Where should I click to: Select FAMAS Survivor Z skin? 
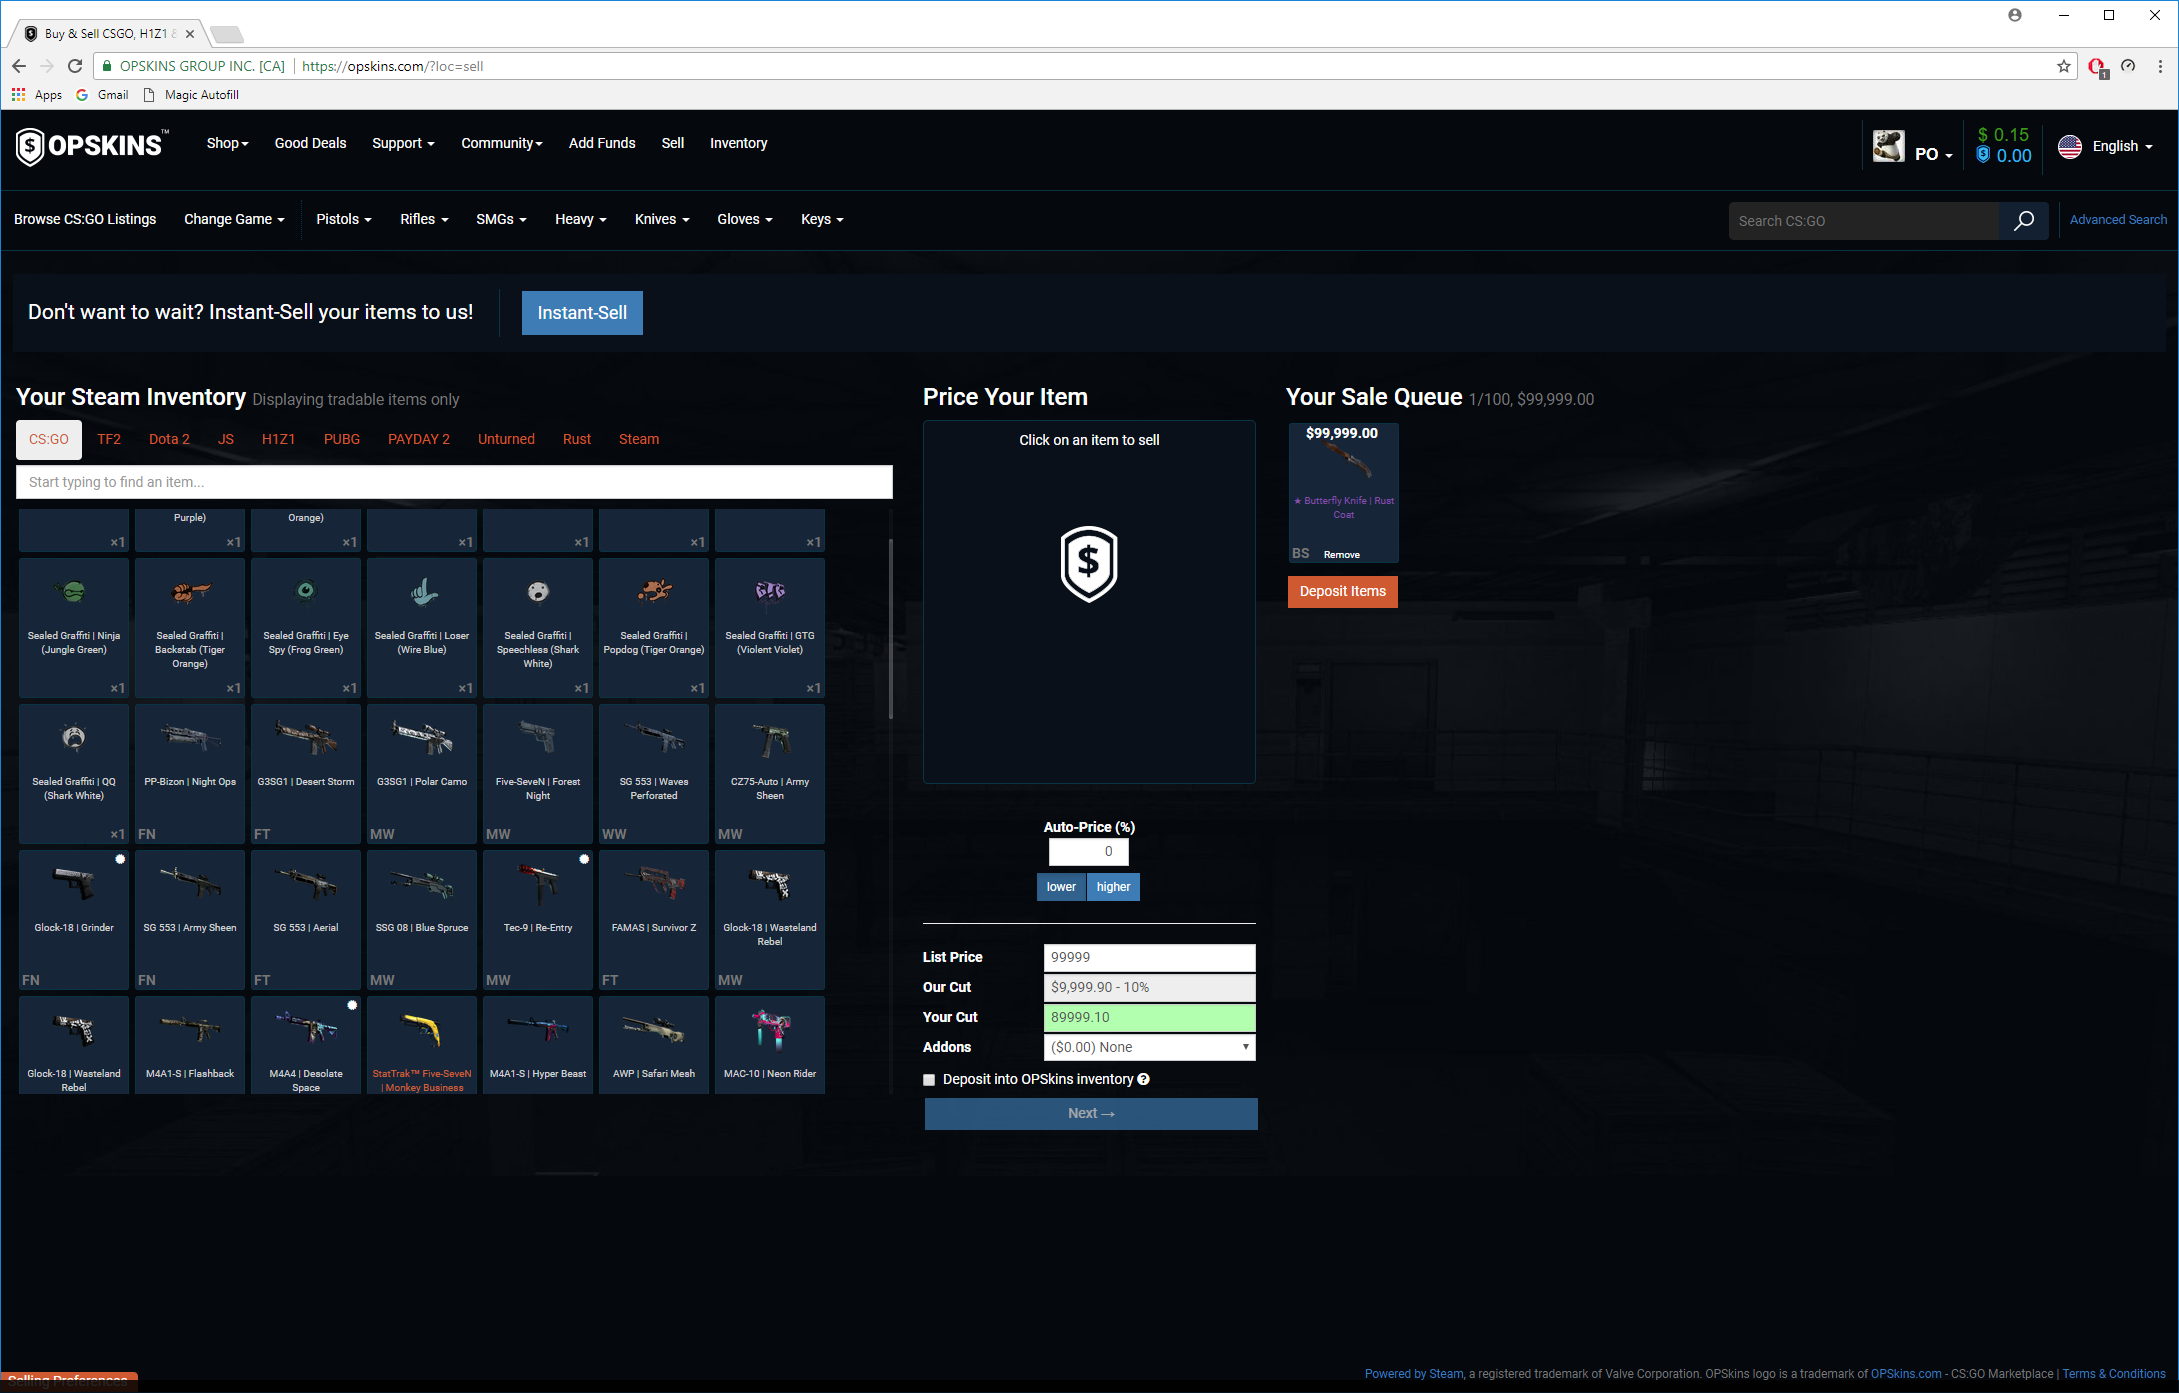tap(654, 919)
